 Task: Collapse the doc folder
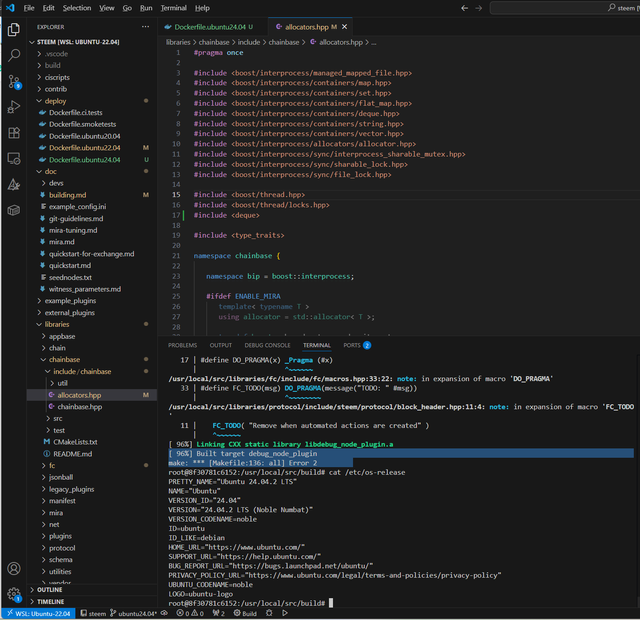50,171
